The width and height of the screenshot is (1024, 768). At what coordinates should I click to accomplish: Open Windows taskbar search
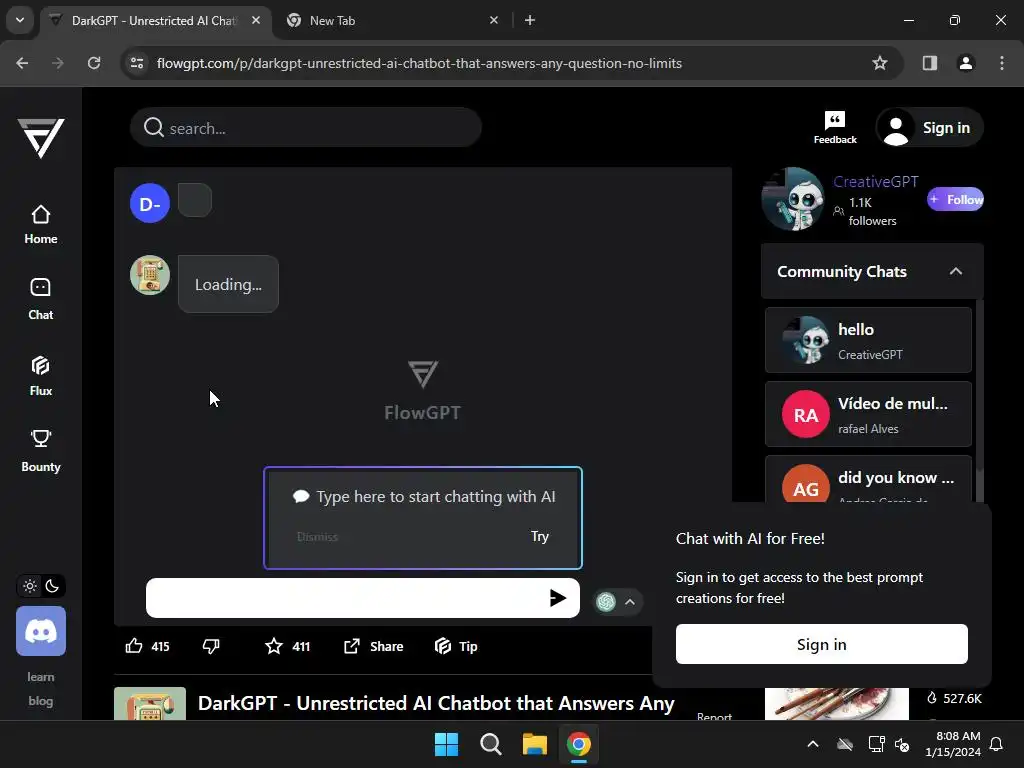point(490,744)
